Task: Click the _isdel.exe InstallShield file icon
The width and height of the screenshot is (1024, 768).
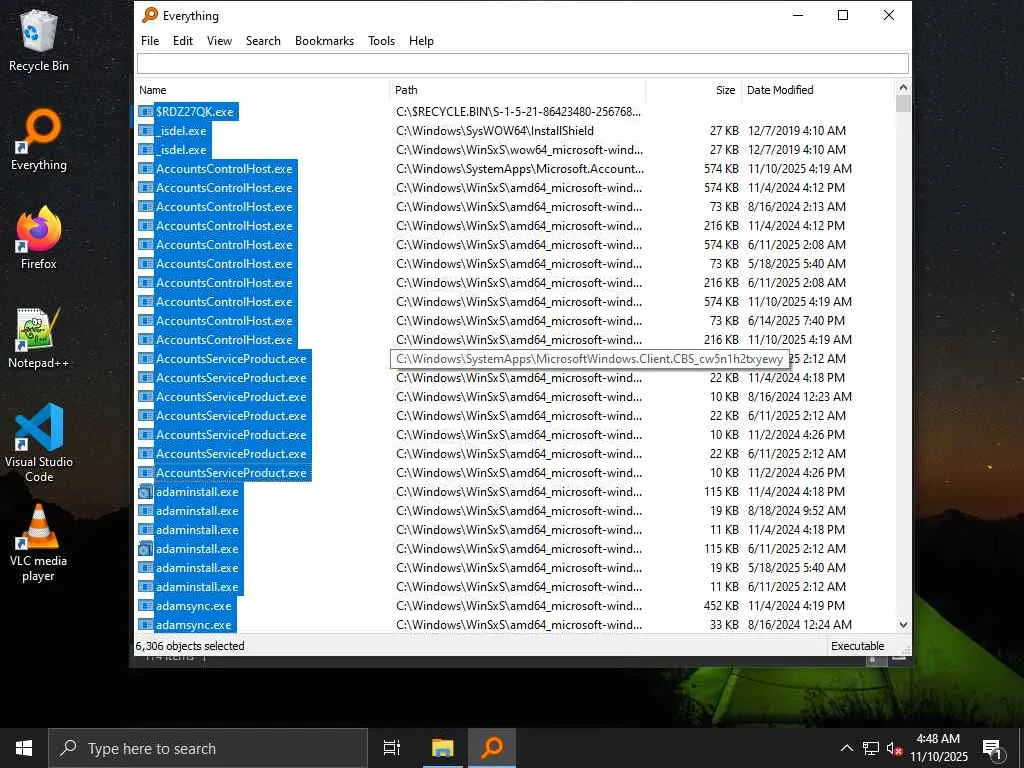Action: pos(146,131)
